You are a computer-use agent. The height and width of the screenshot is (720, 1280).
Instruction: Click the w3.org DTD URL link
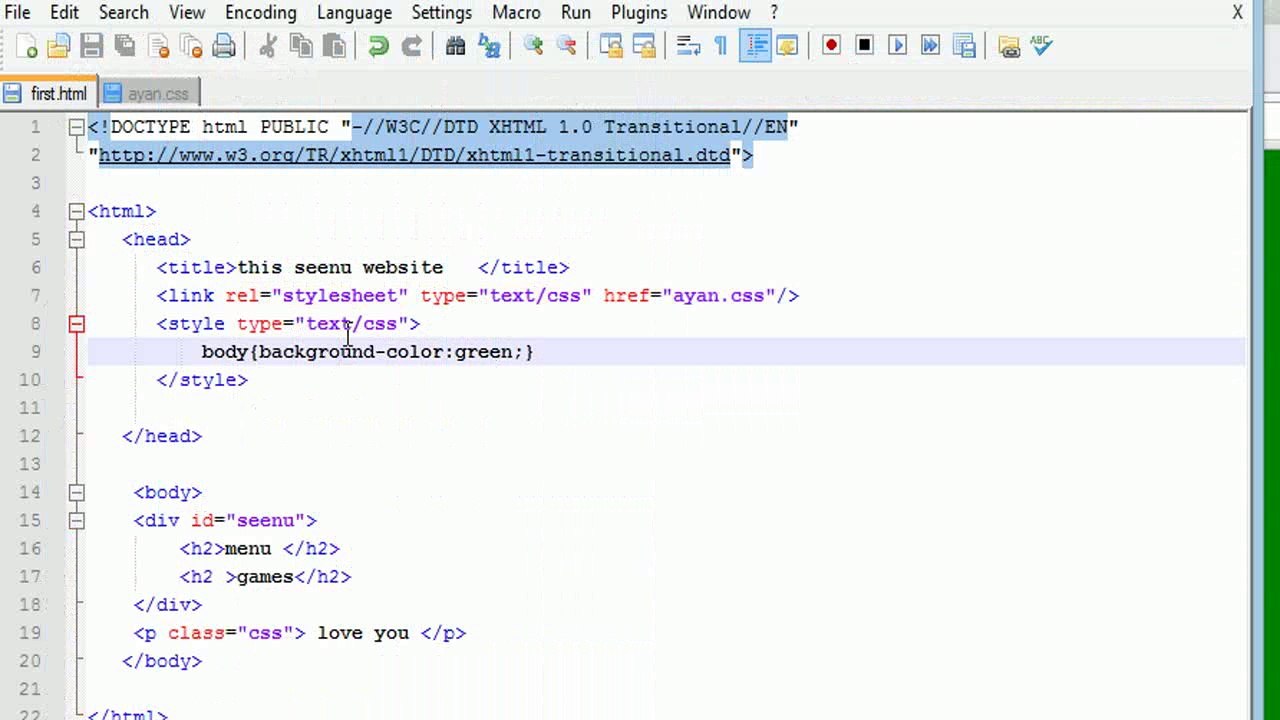[x=414, y=155]
